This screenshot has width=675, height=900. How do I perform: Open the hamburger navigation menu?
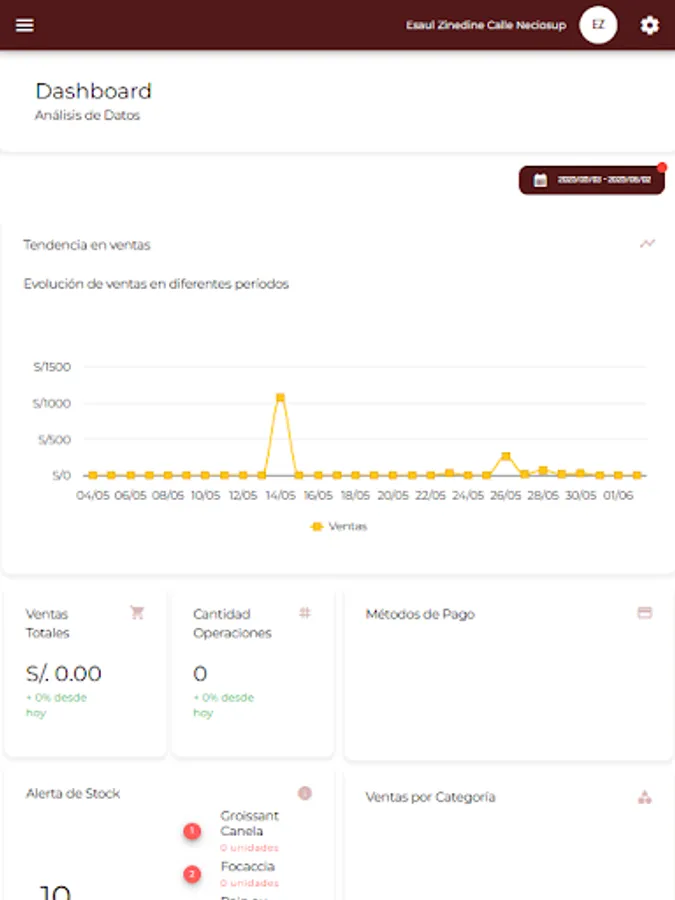coord(25,25)
